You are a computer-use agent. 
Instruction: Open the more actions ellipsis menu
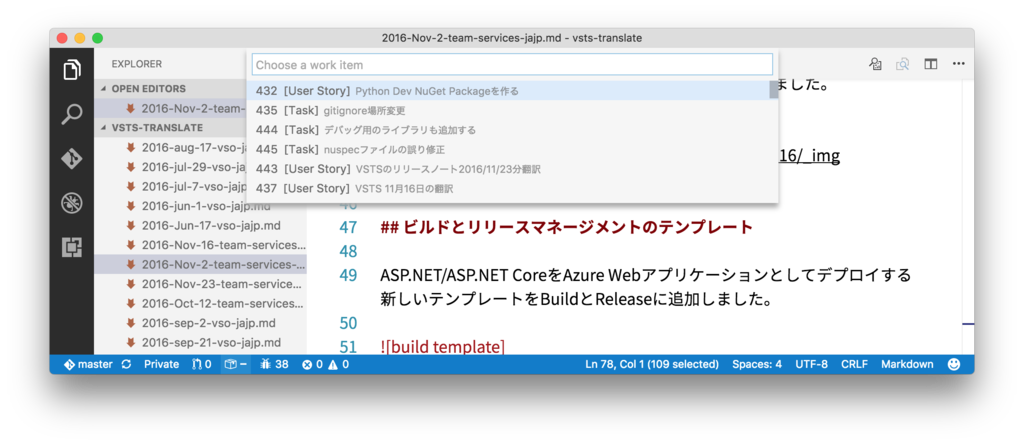959,64
